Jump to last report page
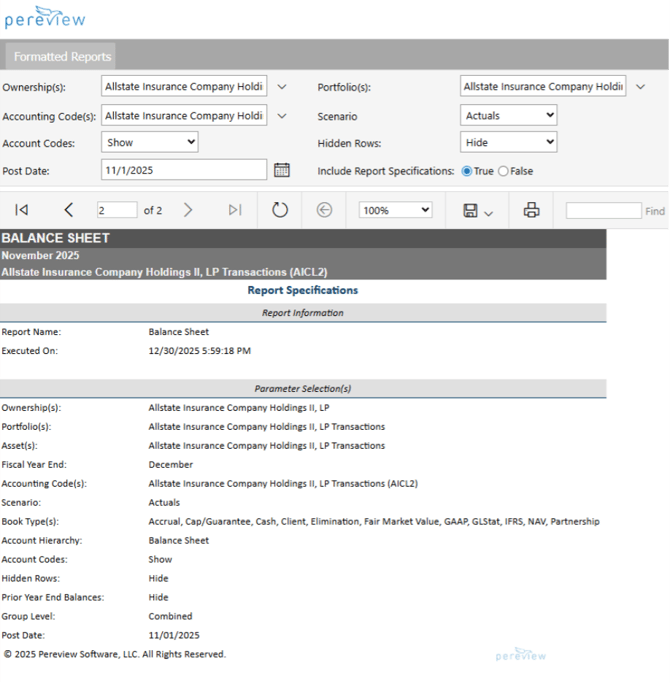The width and height of the screenshot is (670, 683). click(235, 210)
